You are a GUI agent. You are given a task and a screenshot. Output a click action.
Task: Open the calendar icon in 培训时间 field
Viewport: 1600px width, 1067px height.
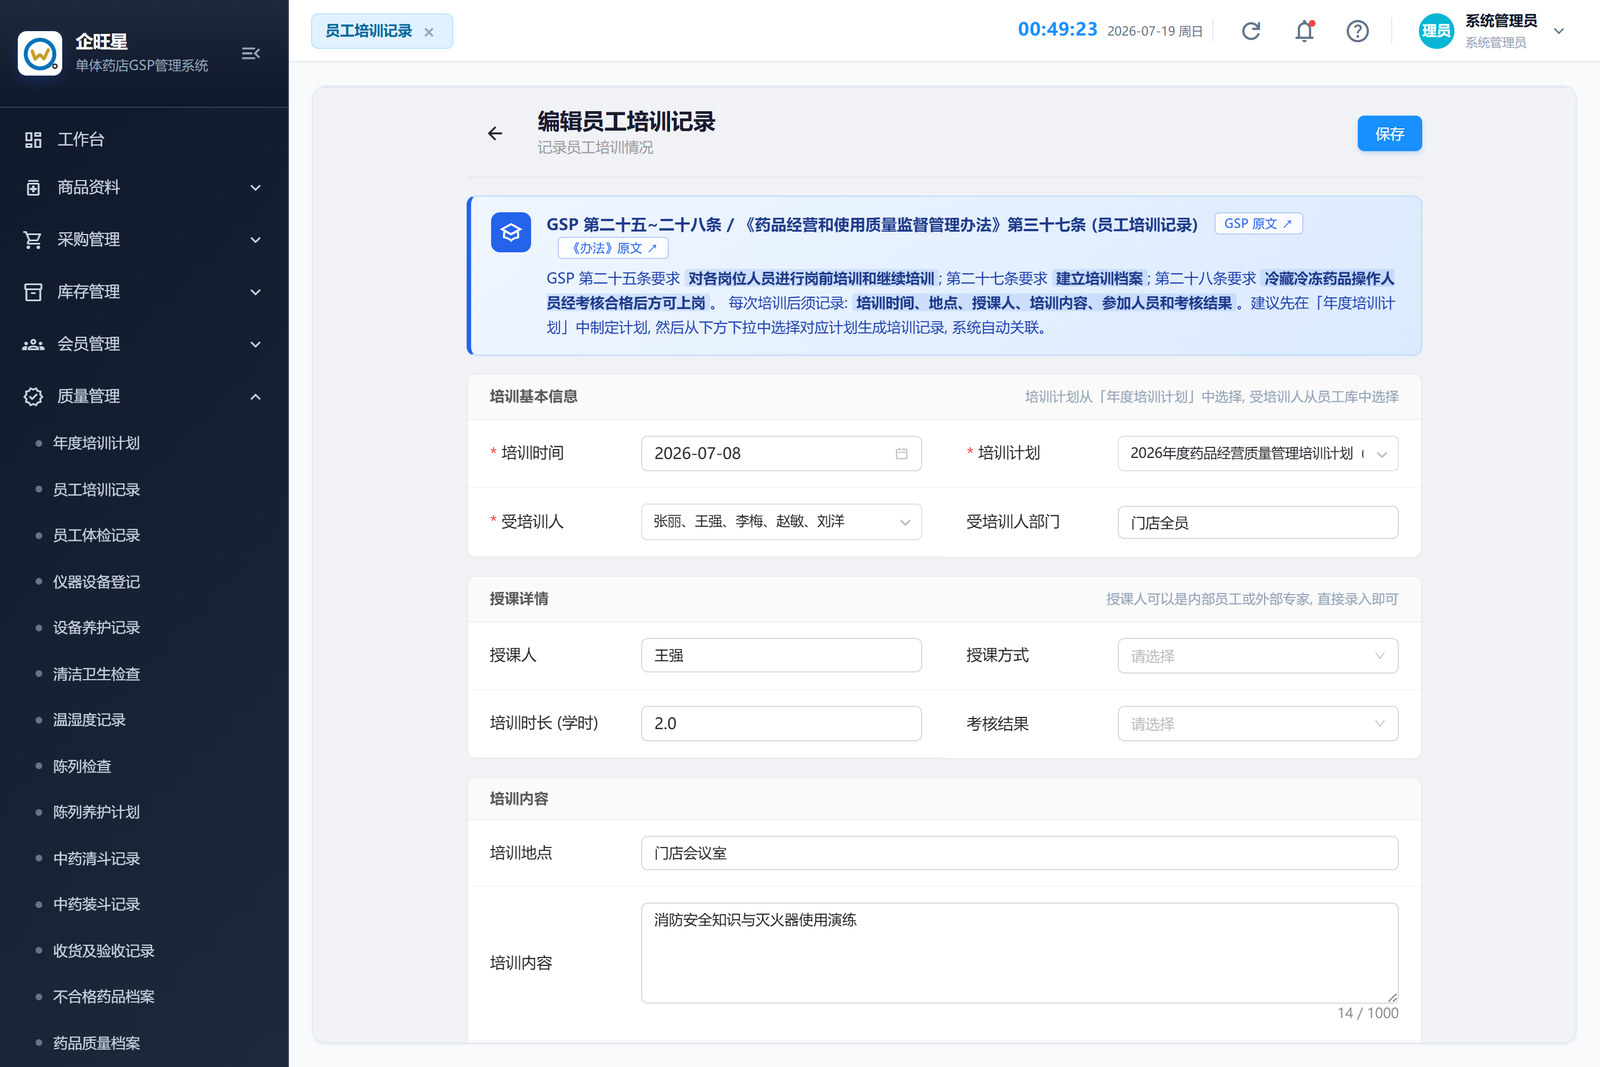(901, 454)
